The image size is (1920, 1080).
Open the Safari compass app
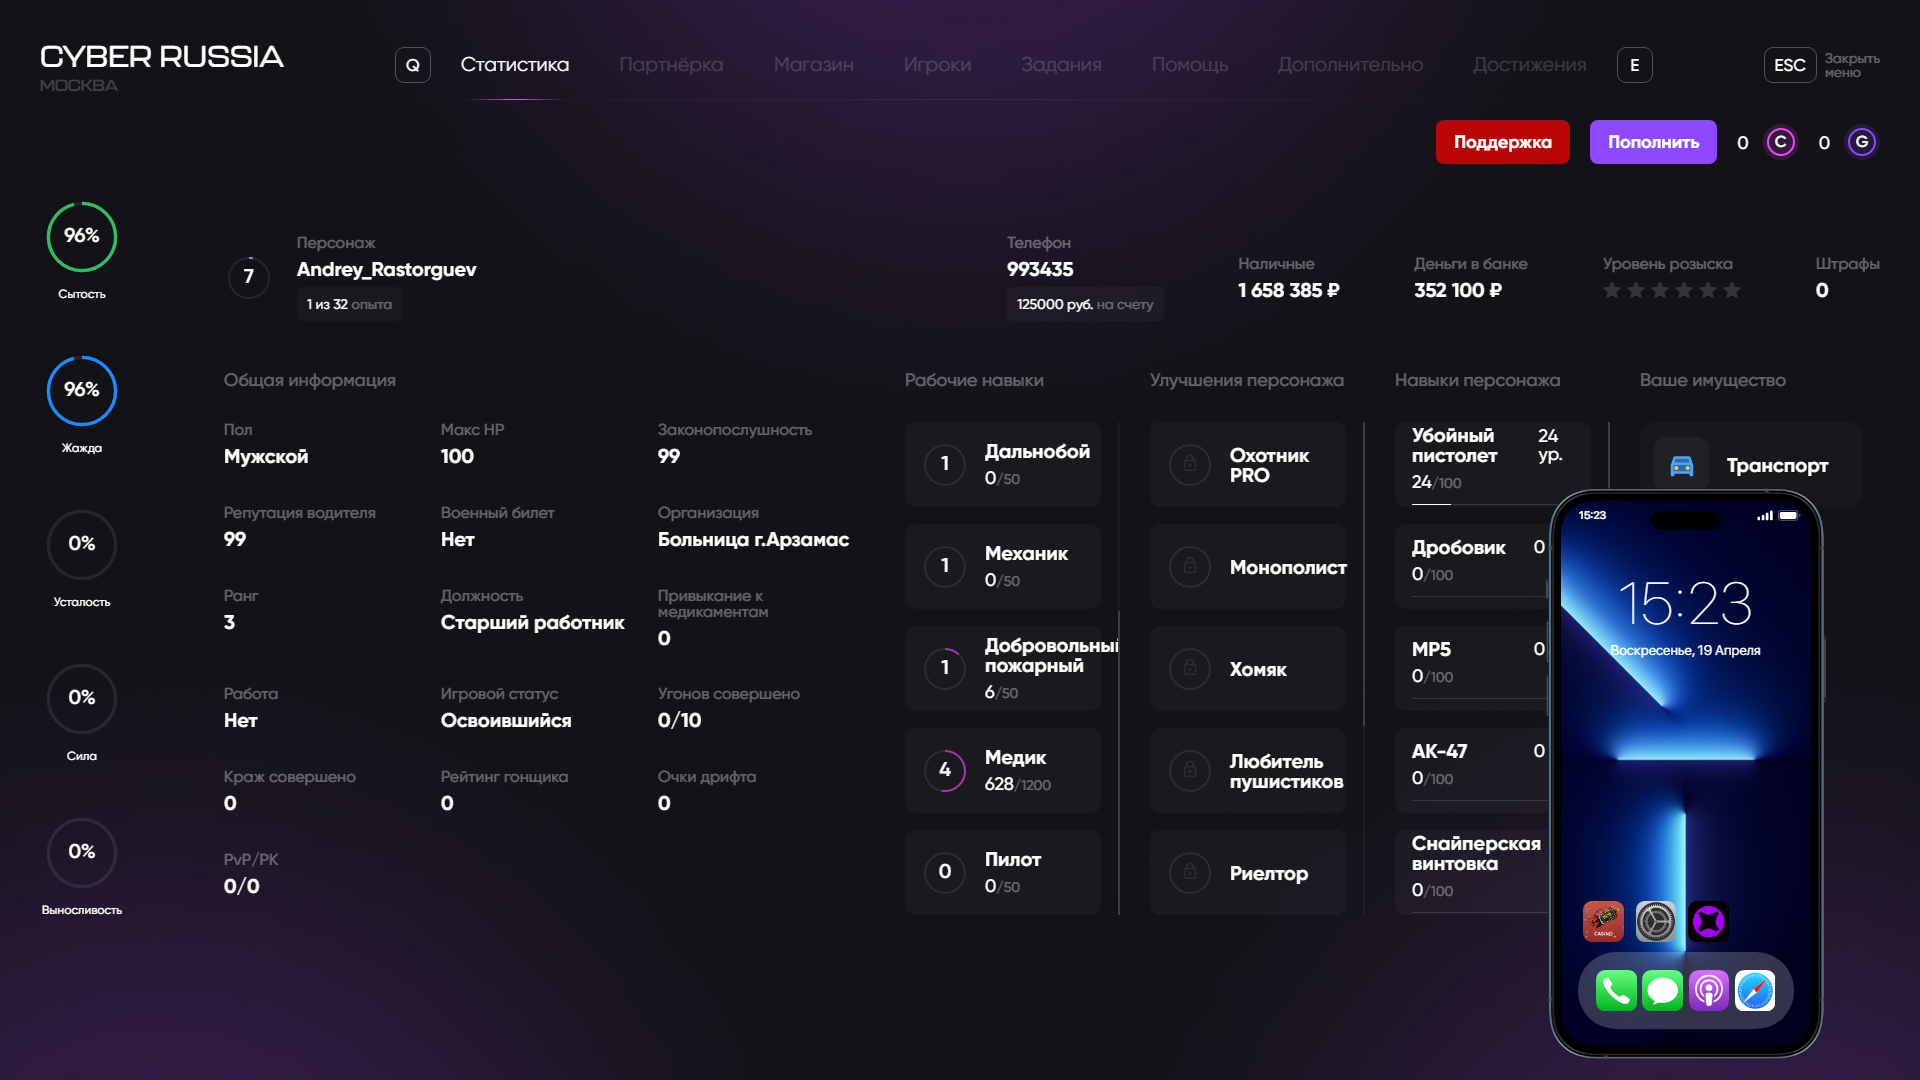click(1755, 991)
